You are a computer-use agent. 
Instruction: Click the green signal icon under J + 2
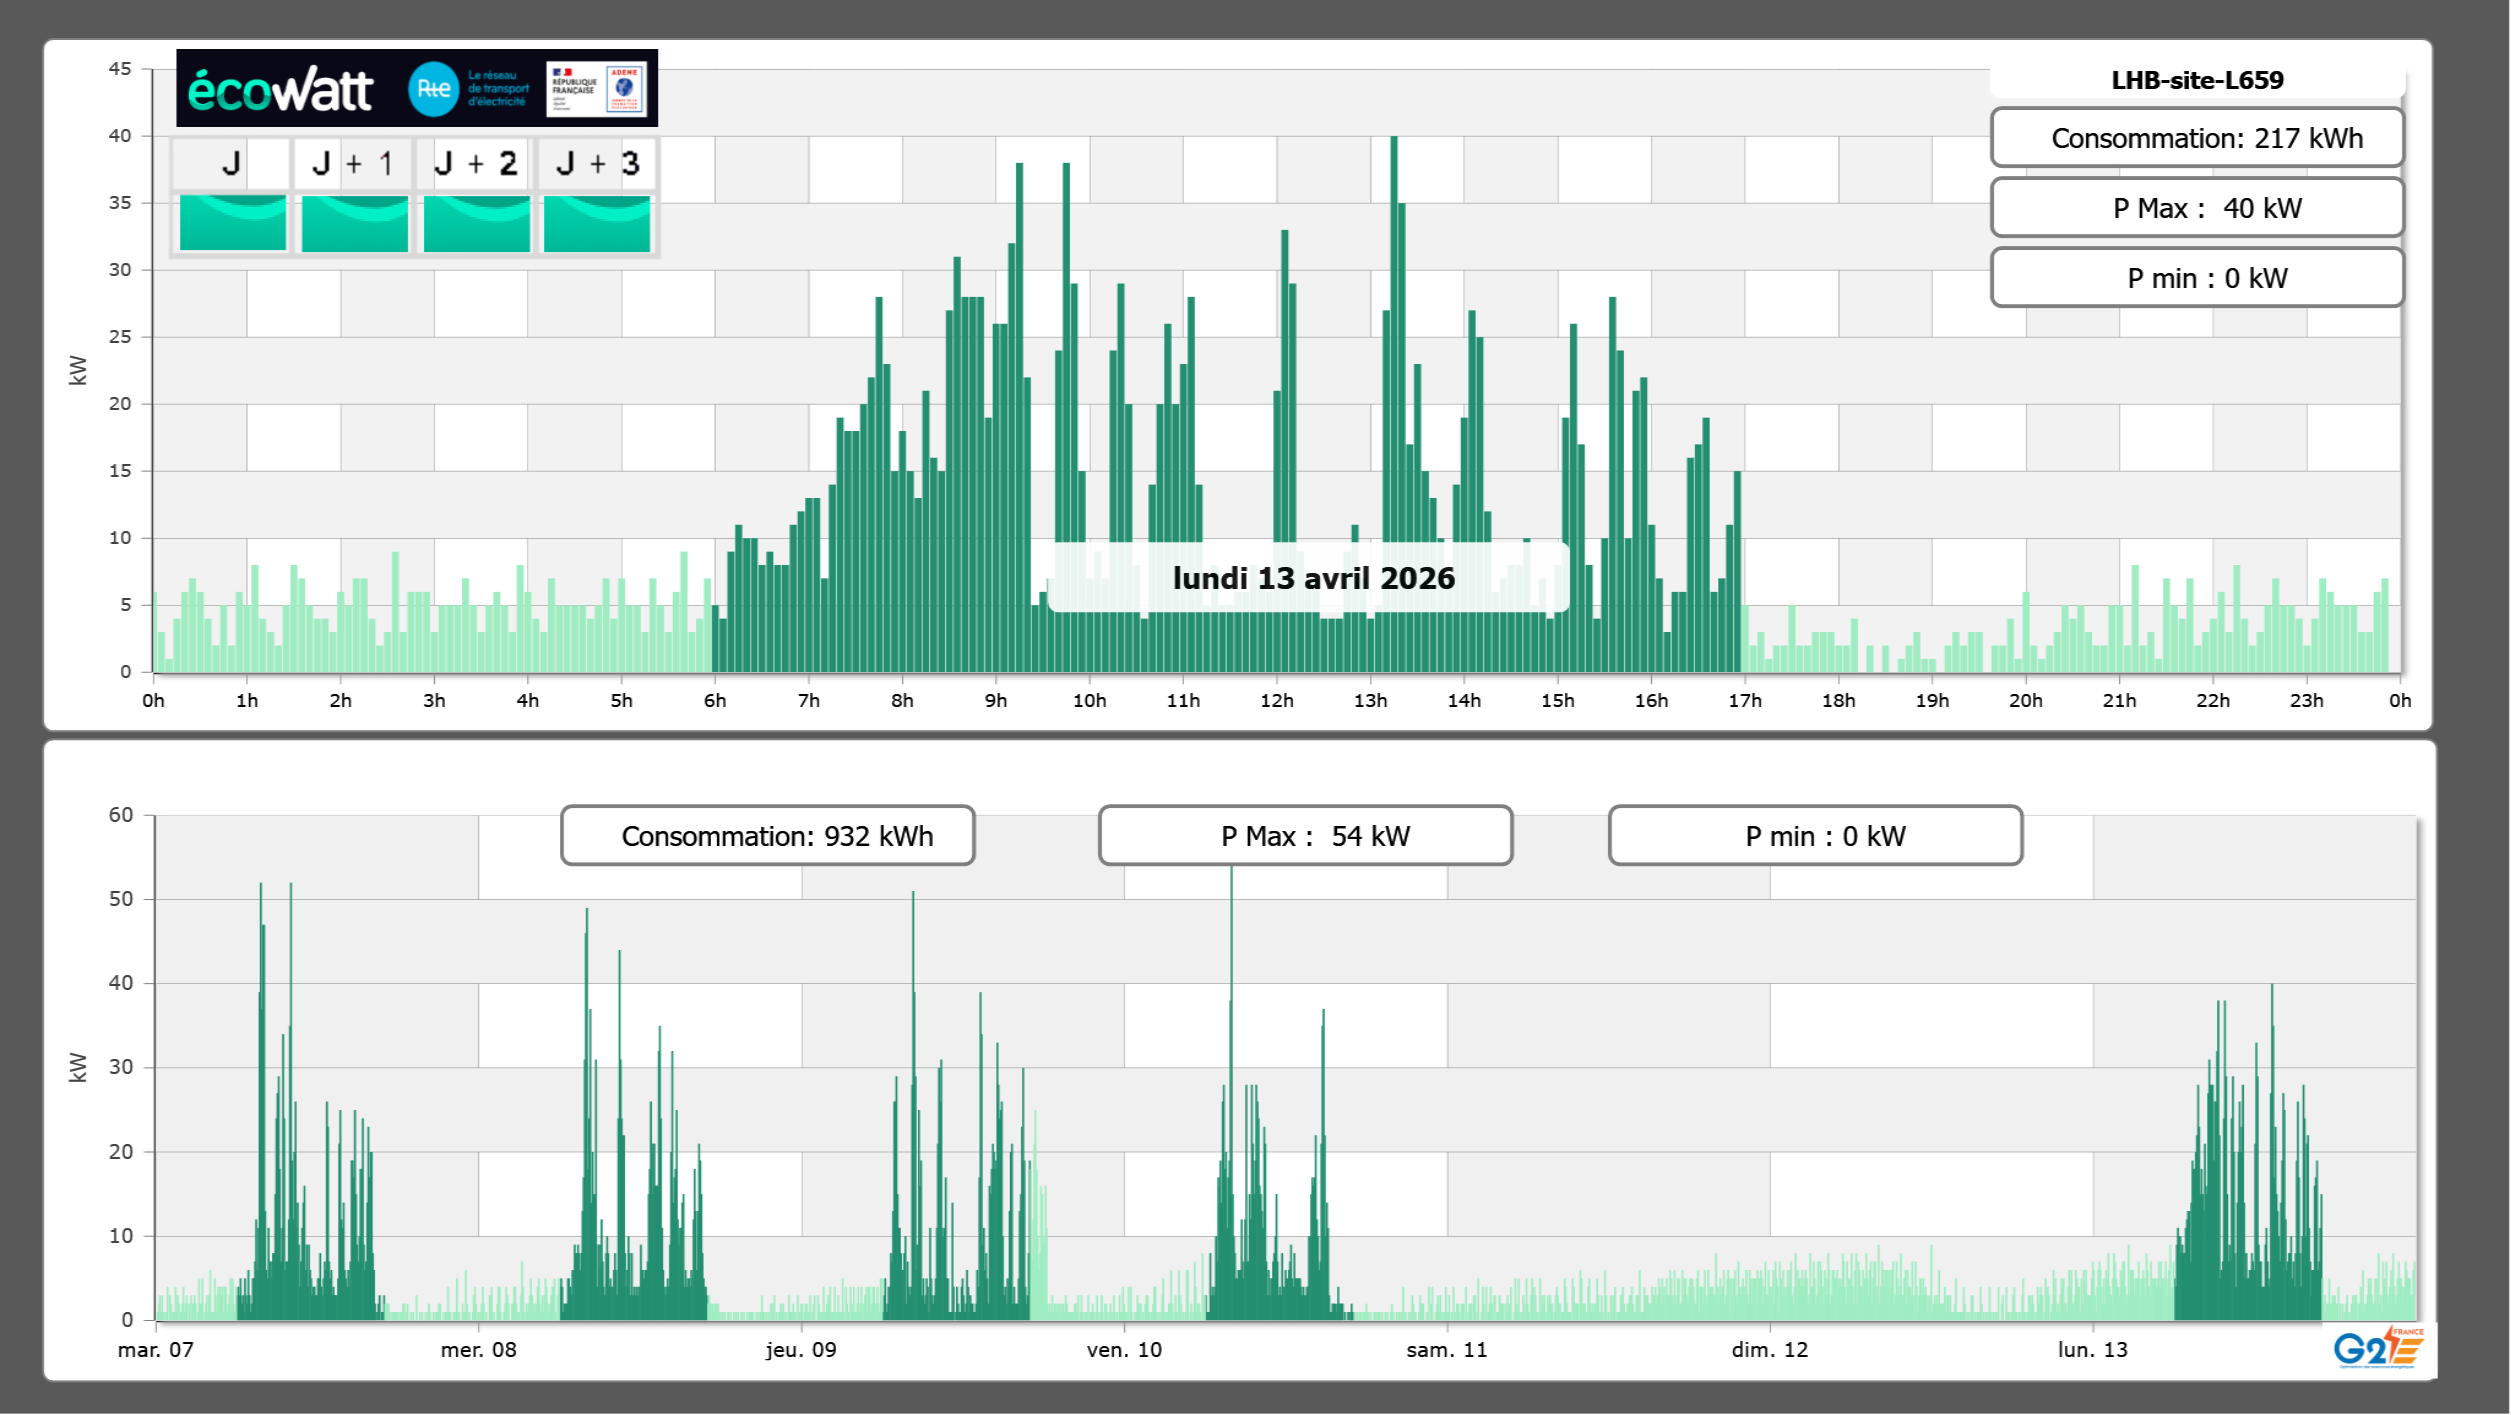point(477,223)
